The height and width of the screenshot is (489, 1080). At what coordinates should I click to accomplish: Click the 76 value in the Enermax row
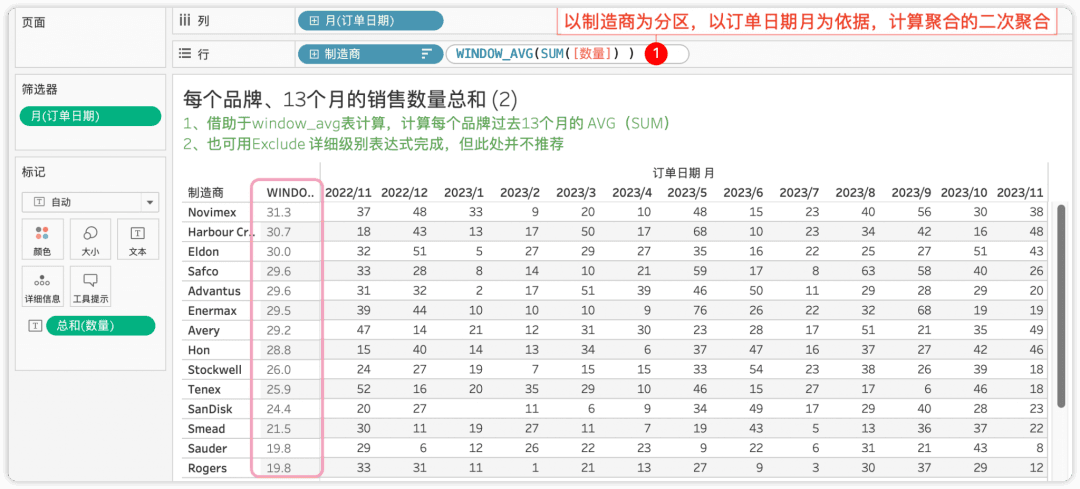coord(700,311)
